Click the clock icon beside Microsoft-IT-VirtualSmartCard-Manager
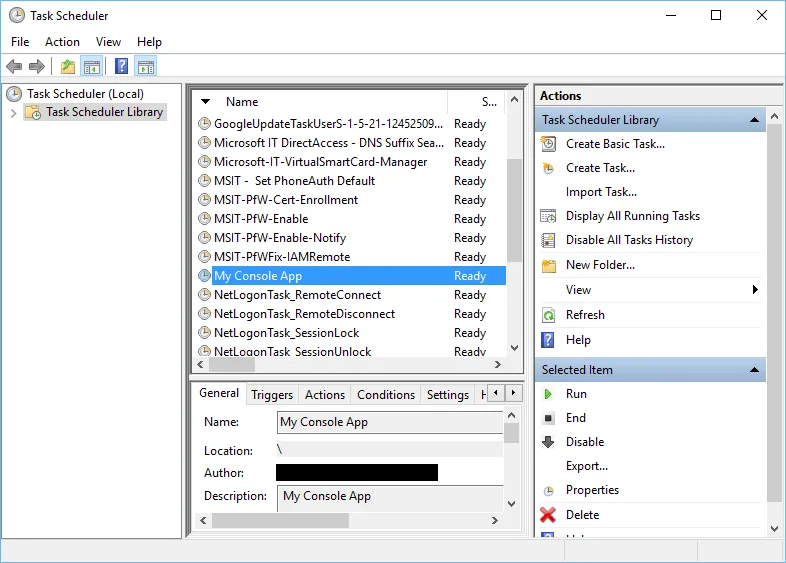This screenshot has height=563, width=786. point(204,161)
